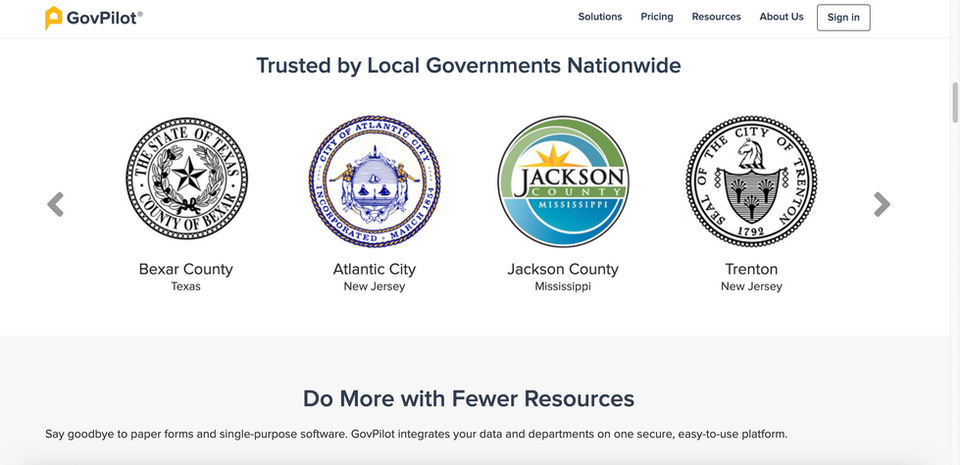Click the GovPilot wordmark text
Image resolution: width=960 pixels, height=465 pixels.
coord(105,18)
